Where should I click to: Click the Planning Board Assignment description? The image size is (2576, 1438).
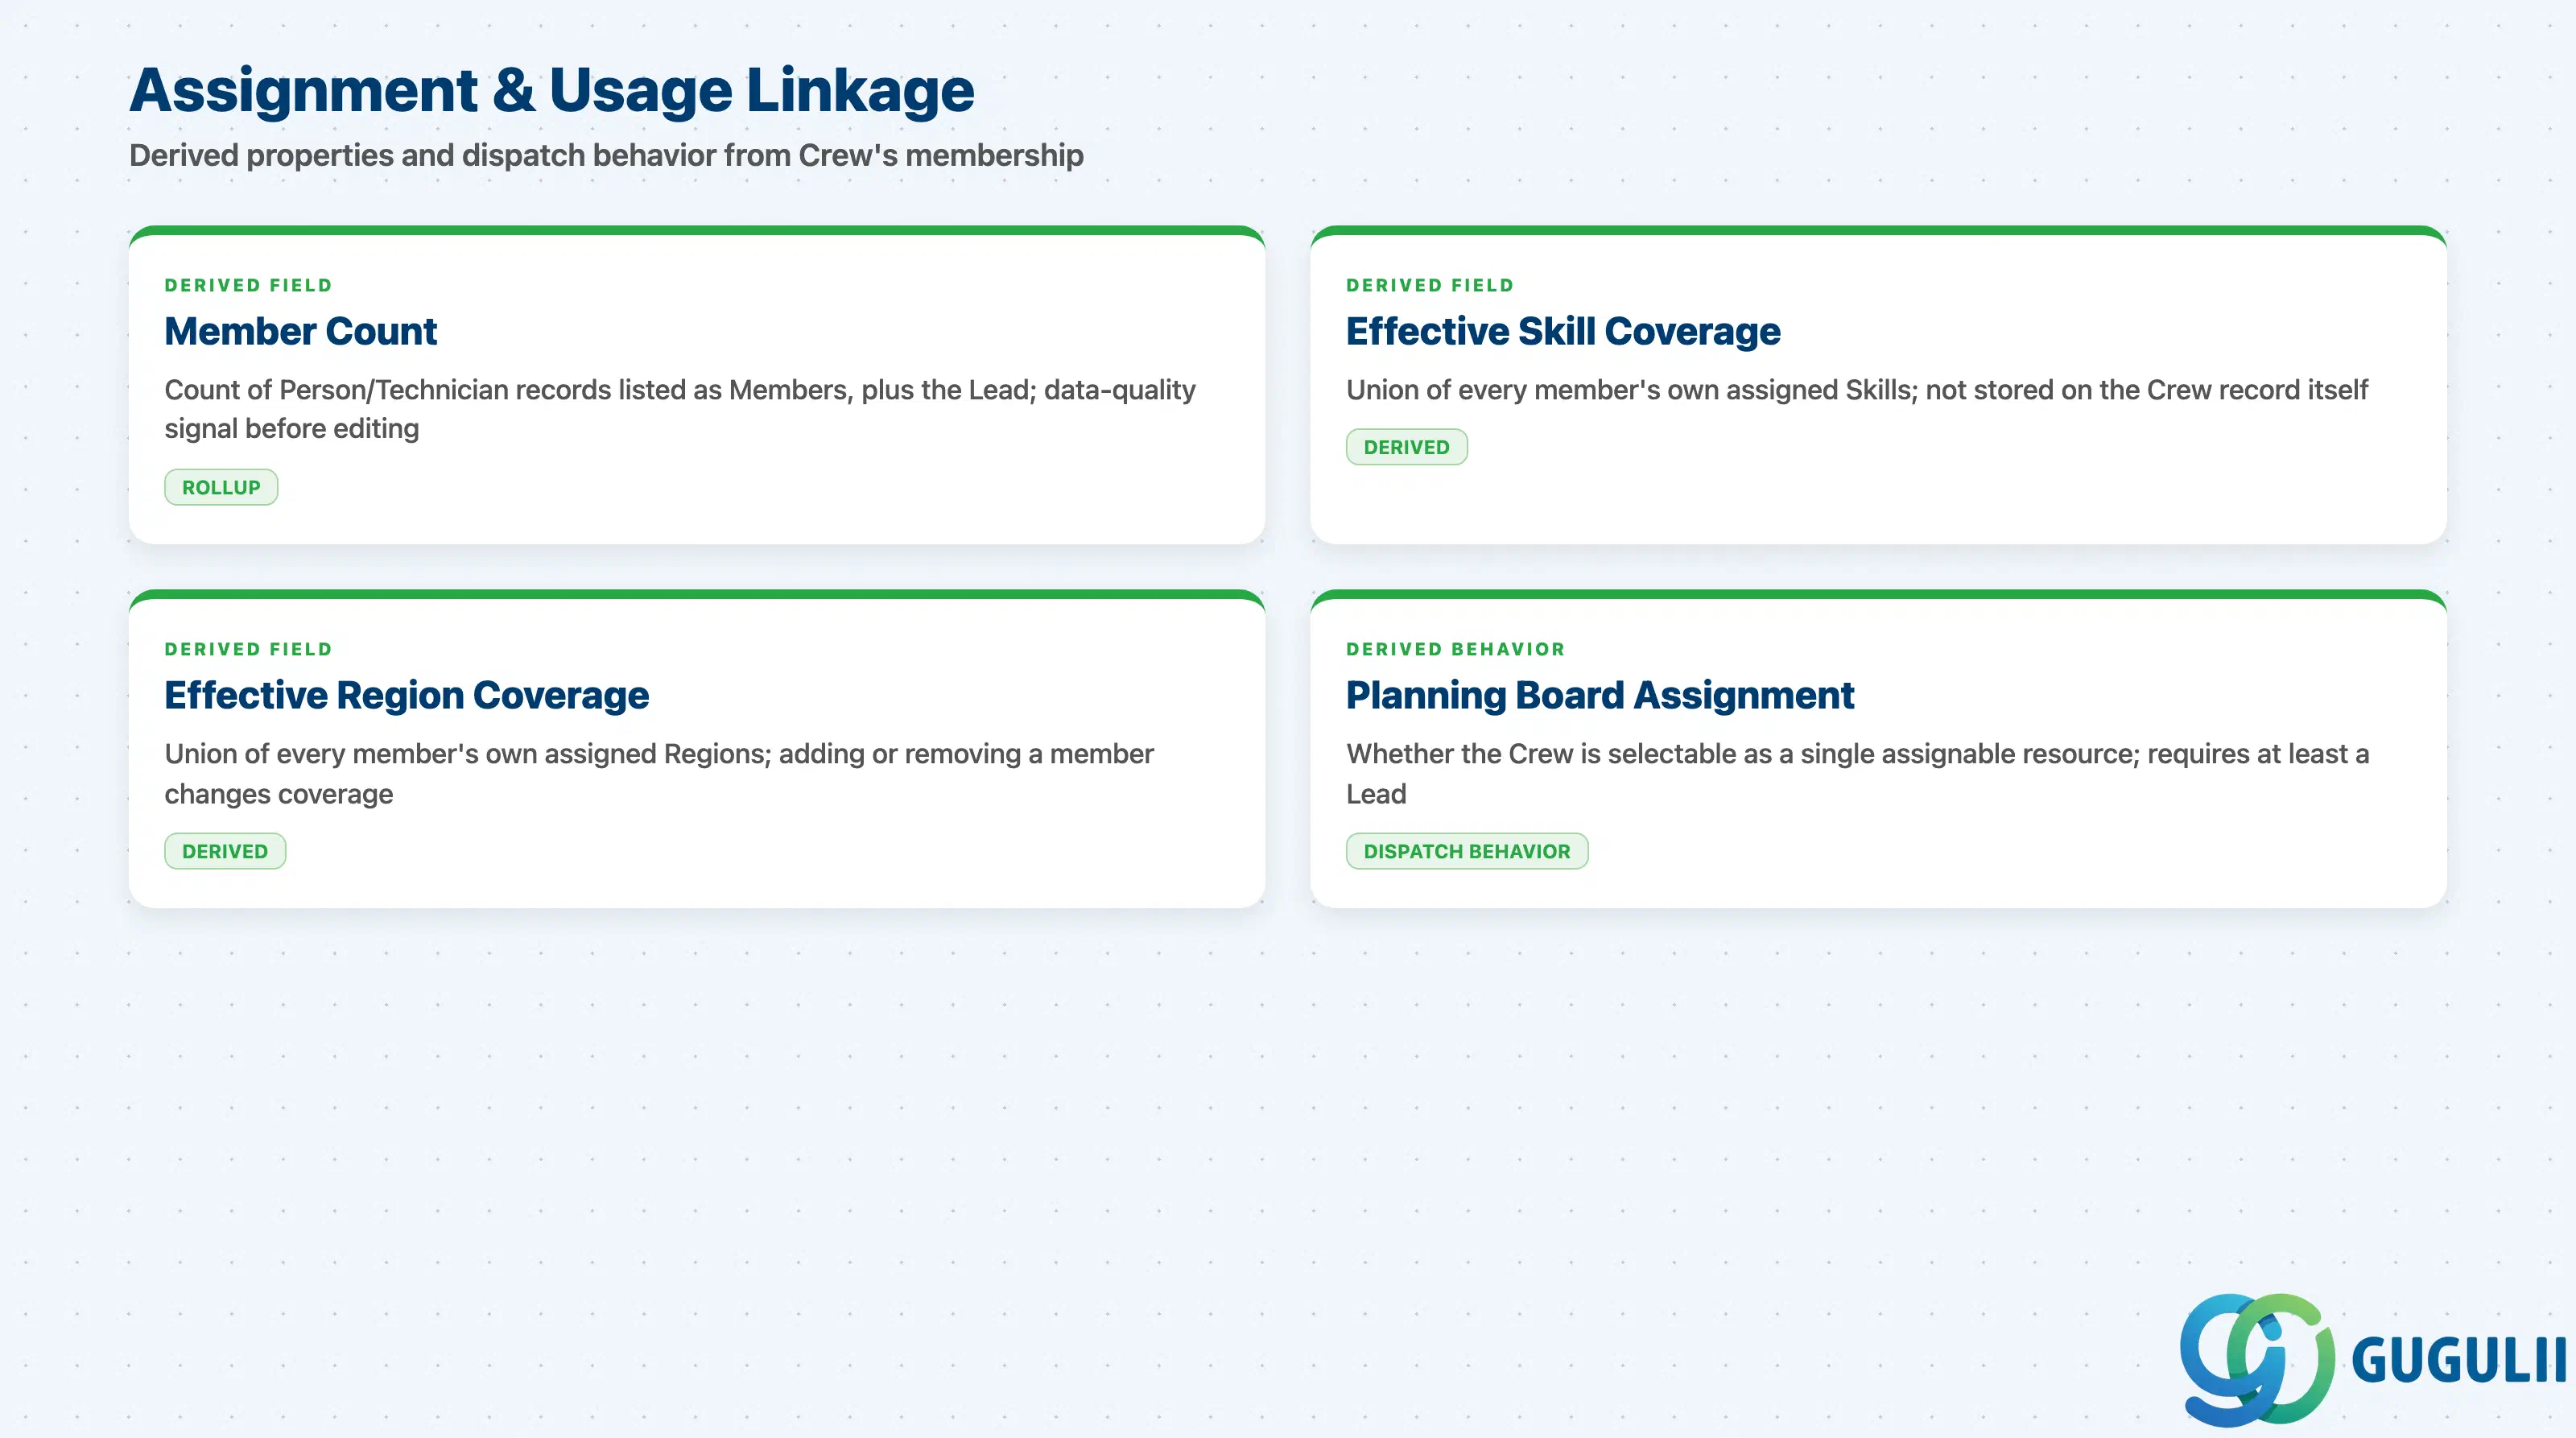tap(1858, 773)
